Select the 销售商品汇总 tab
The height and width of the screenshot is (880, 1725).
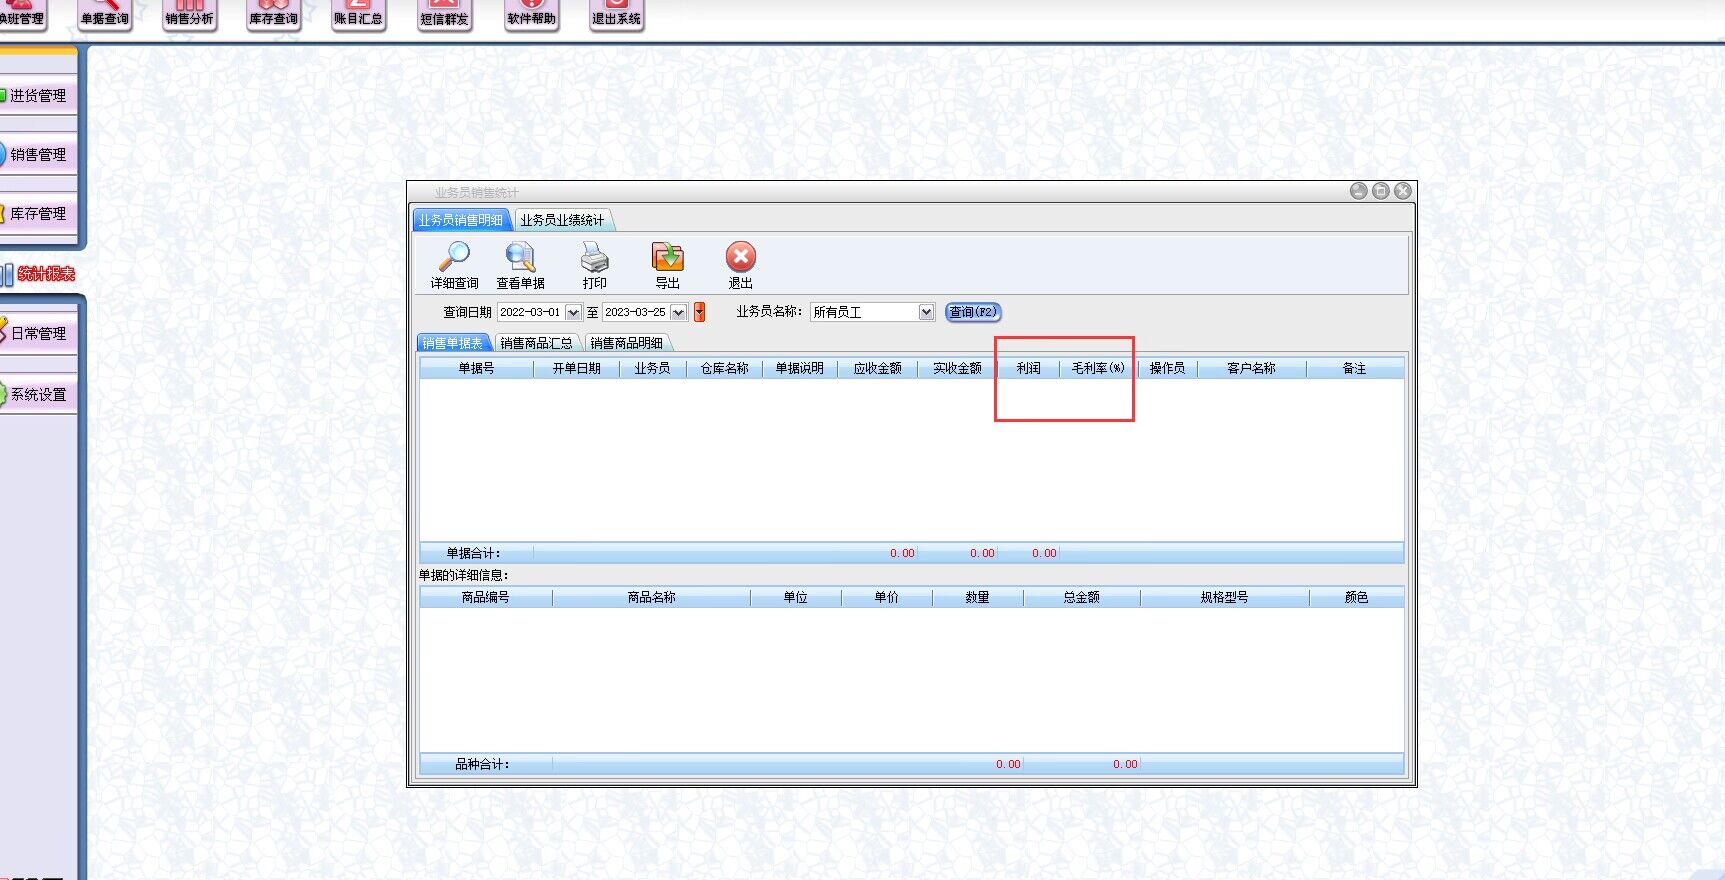point(536,343)
